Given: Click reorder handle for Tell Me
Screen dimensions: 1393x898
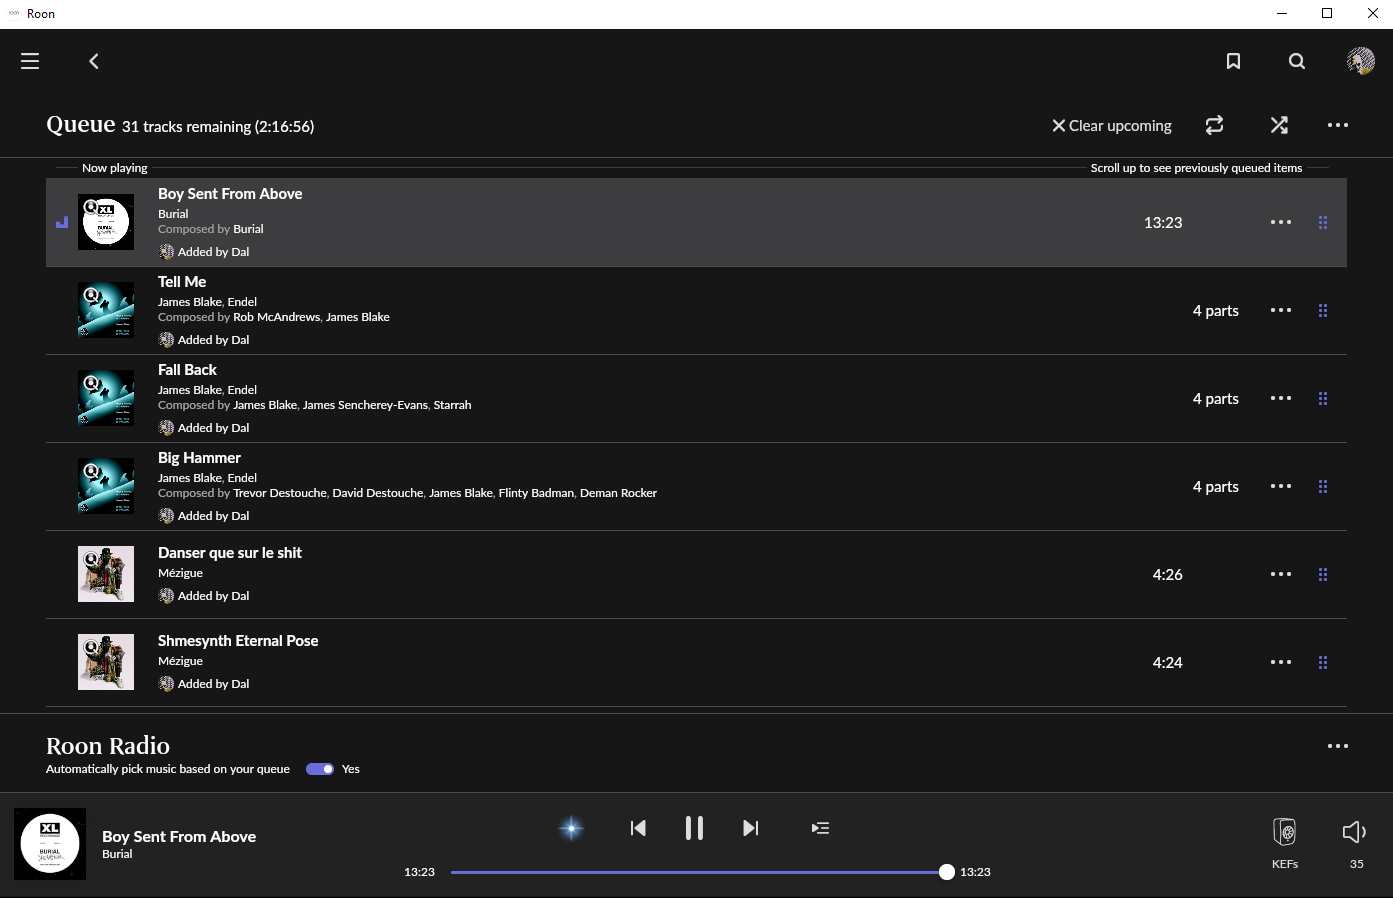Looking at the screenshot, I should [1323, 310].
